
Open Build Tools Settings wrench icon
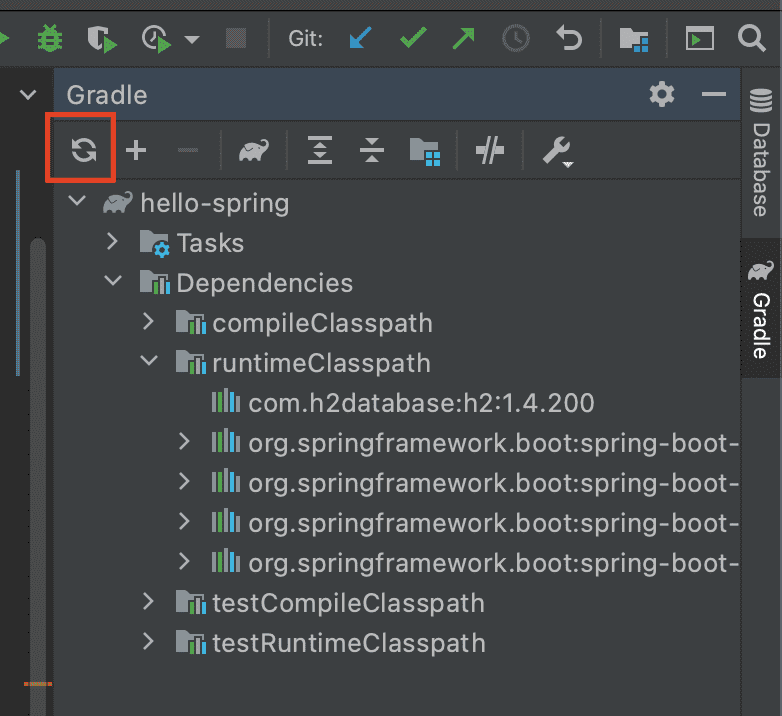point(557,151)
